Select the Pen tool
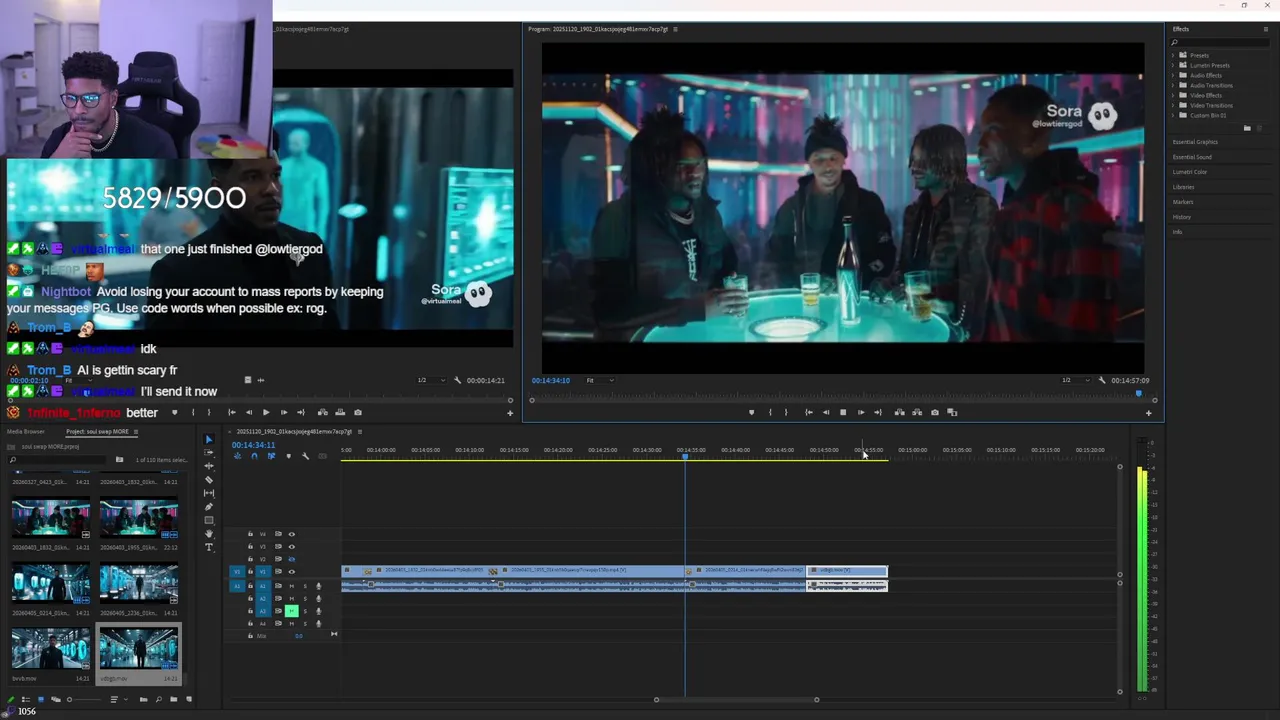Screen dimensions: 1280x720 [209, 507]
